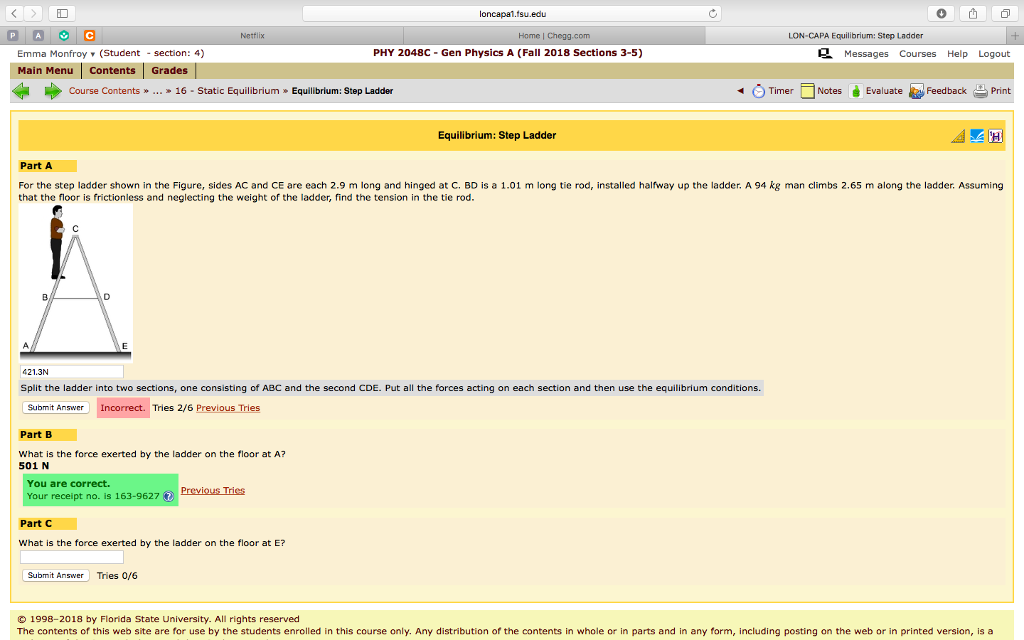Click 'Tries 0/6' text in Part C

tap(117, 575)
